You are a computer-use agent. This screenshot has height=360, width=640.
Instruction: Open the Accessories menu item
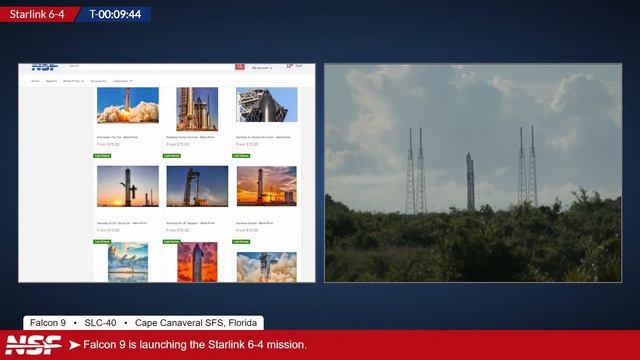pyautogui.click(x=98, y=81)
